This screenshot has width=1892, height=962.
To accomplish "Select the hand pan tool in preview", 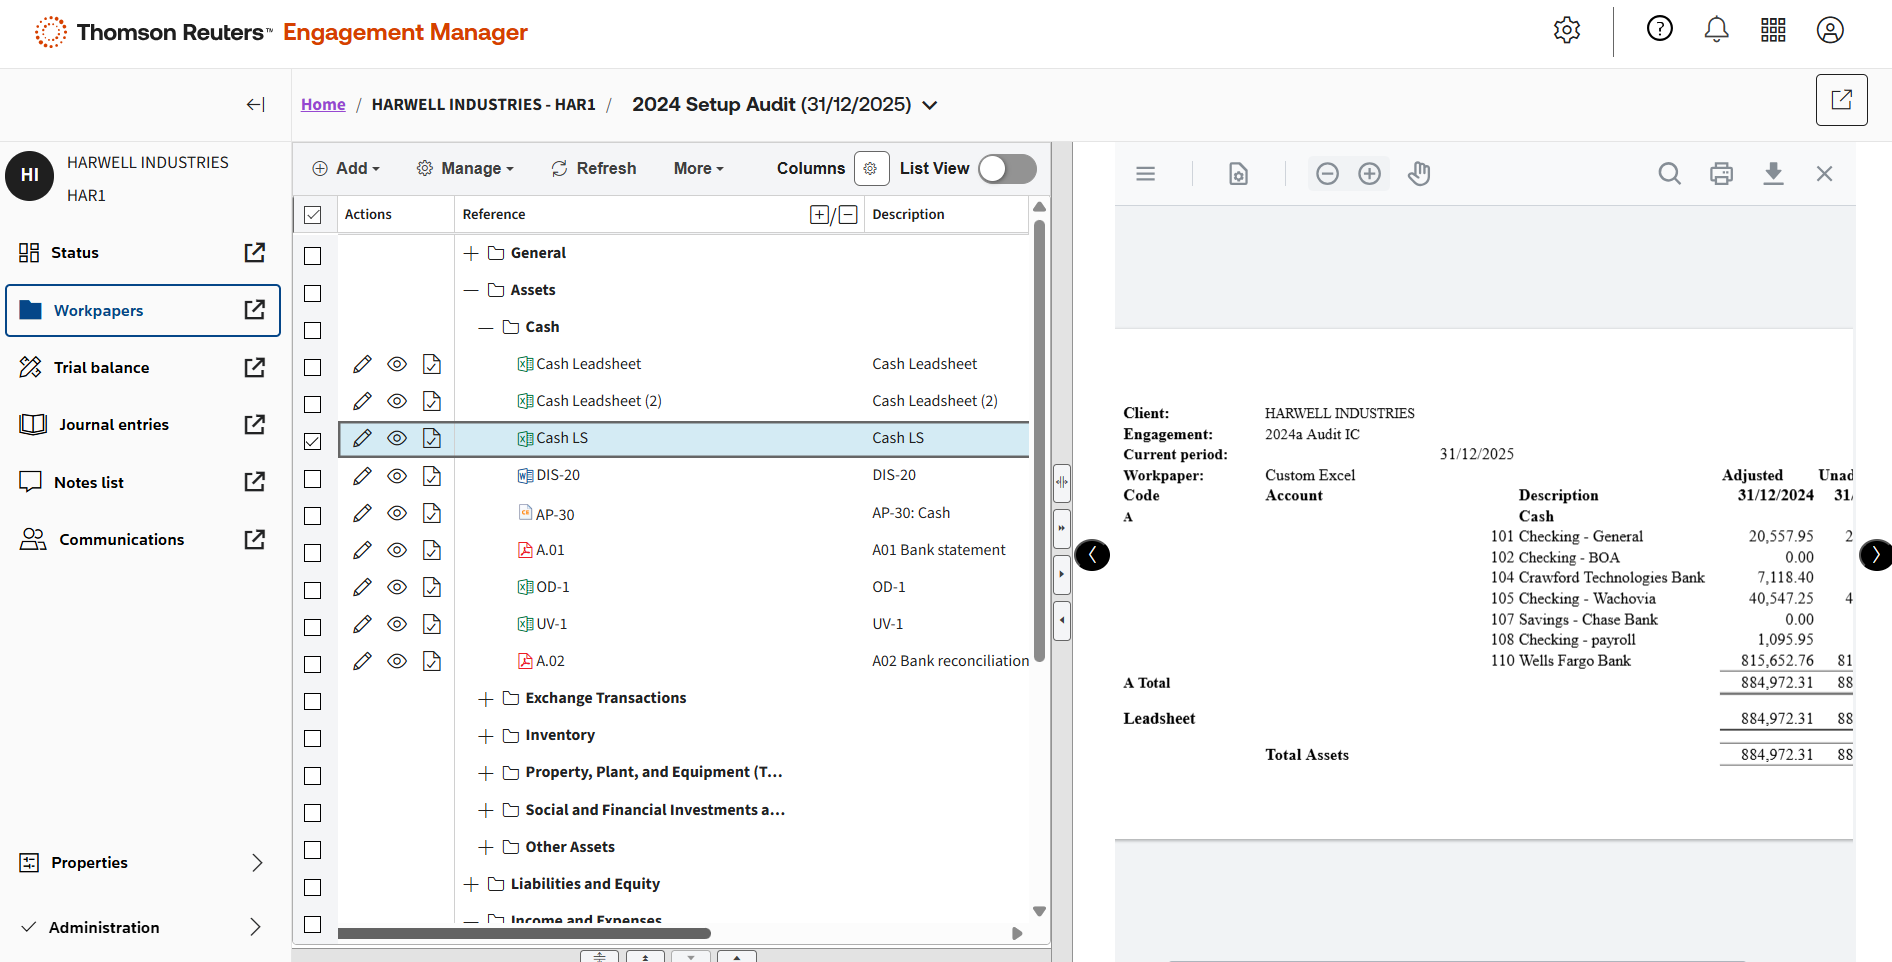I will tap(1419, 174).
